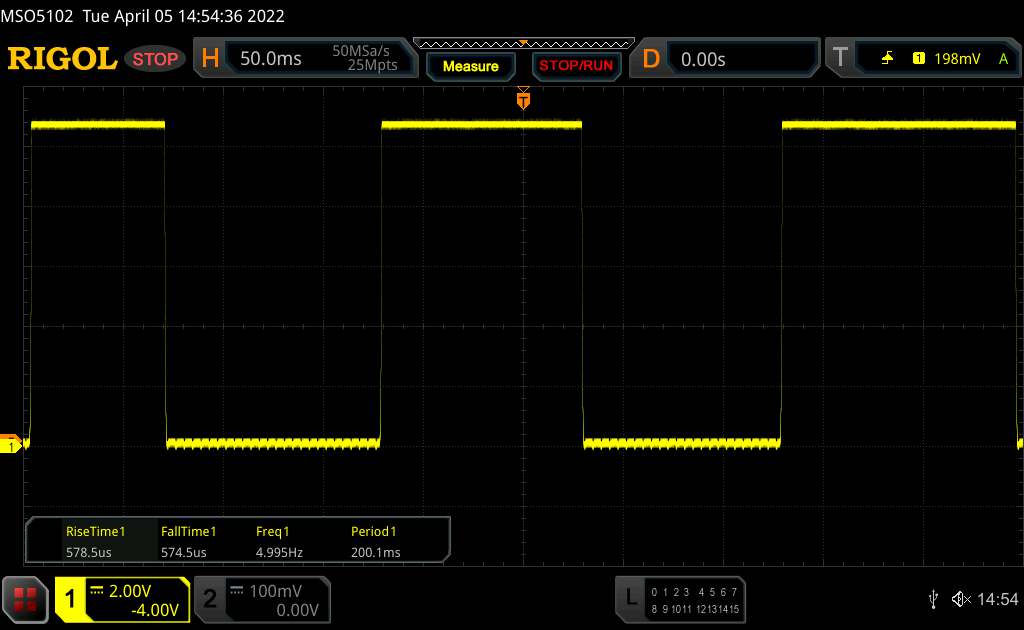1024x630 pixels.
Task: Open the trigger T icon
Action: click(x=840, y=57)
